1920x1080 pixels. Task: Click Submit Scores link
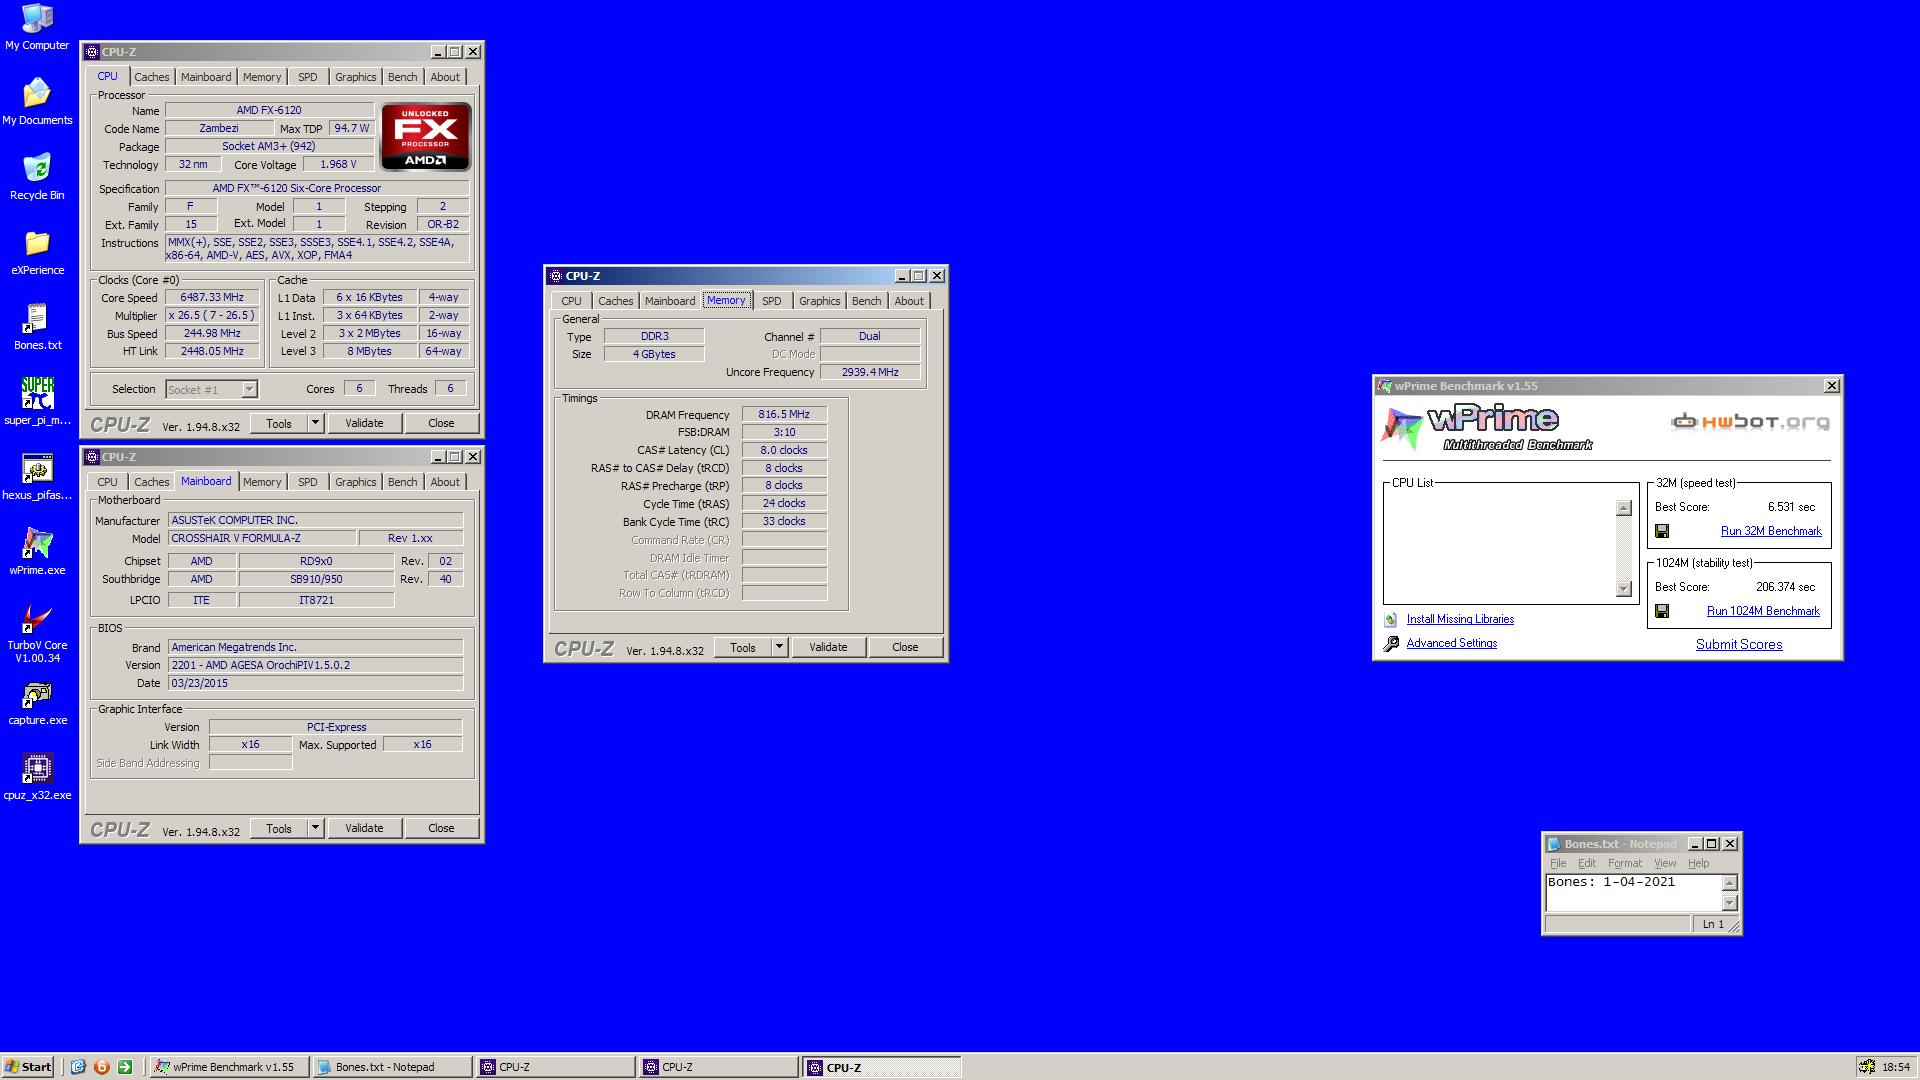[x=1739, y=644]
